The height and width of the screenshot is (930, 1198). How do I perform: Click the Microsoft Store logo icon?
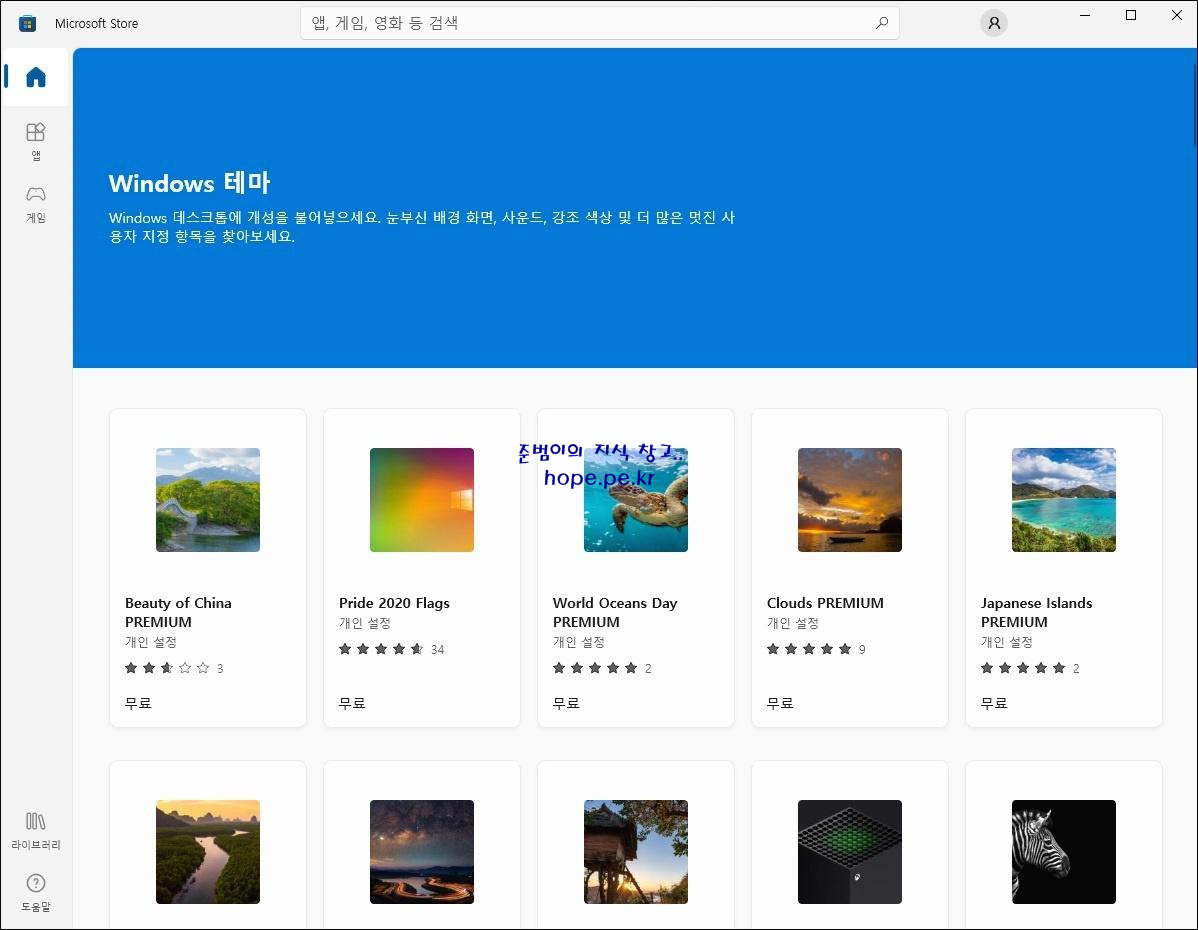pyautogui.click(x=28, y=23)
